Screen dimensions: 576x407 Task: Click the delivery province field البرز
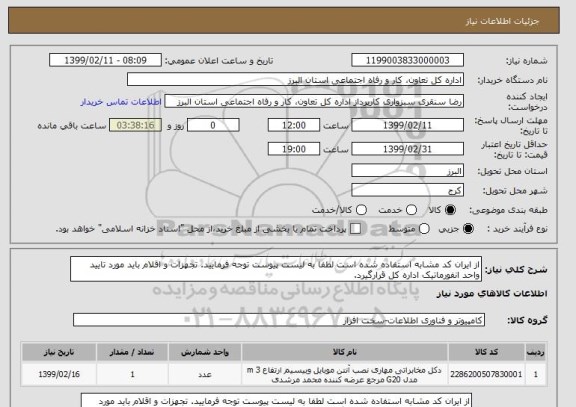[x=407, y=171]
